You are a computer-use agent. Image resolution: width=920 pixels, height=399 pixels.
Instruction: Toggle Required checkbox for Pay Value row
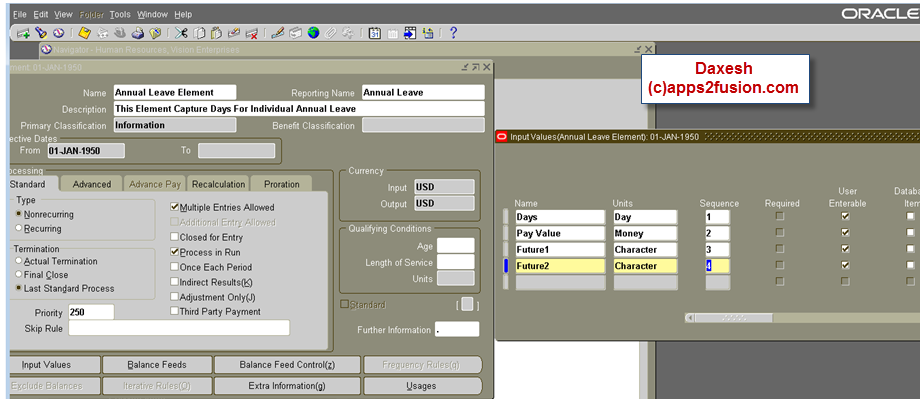pos(780,232)
